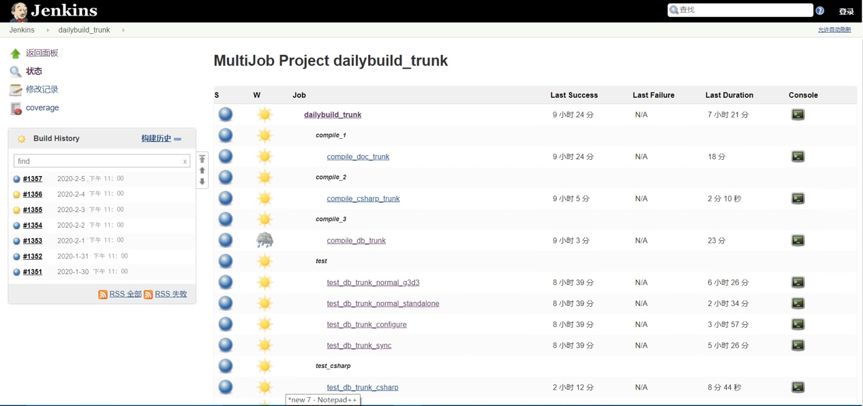863x406 pixels.
Task: Click the find box in Build History
Action: (x=95, y=161)
